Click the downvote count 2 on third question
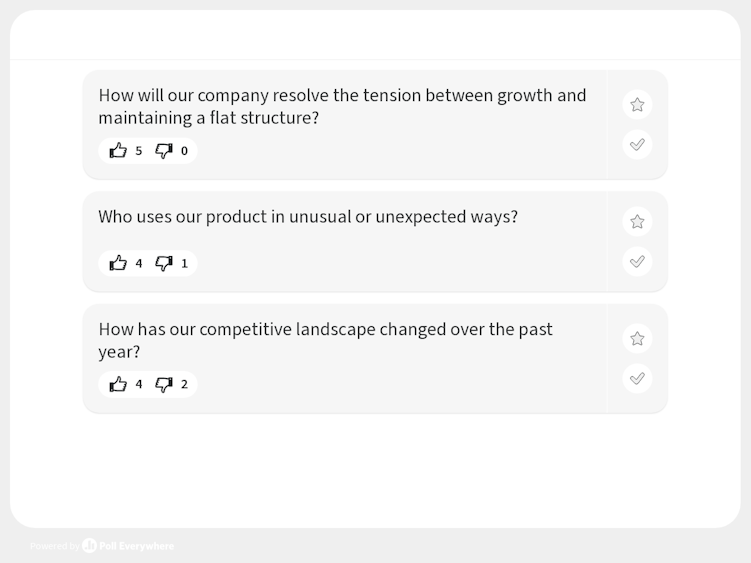This screenshot has height=563, width=751. pos(184,384)
